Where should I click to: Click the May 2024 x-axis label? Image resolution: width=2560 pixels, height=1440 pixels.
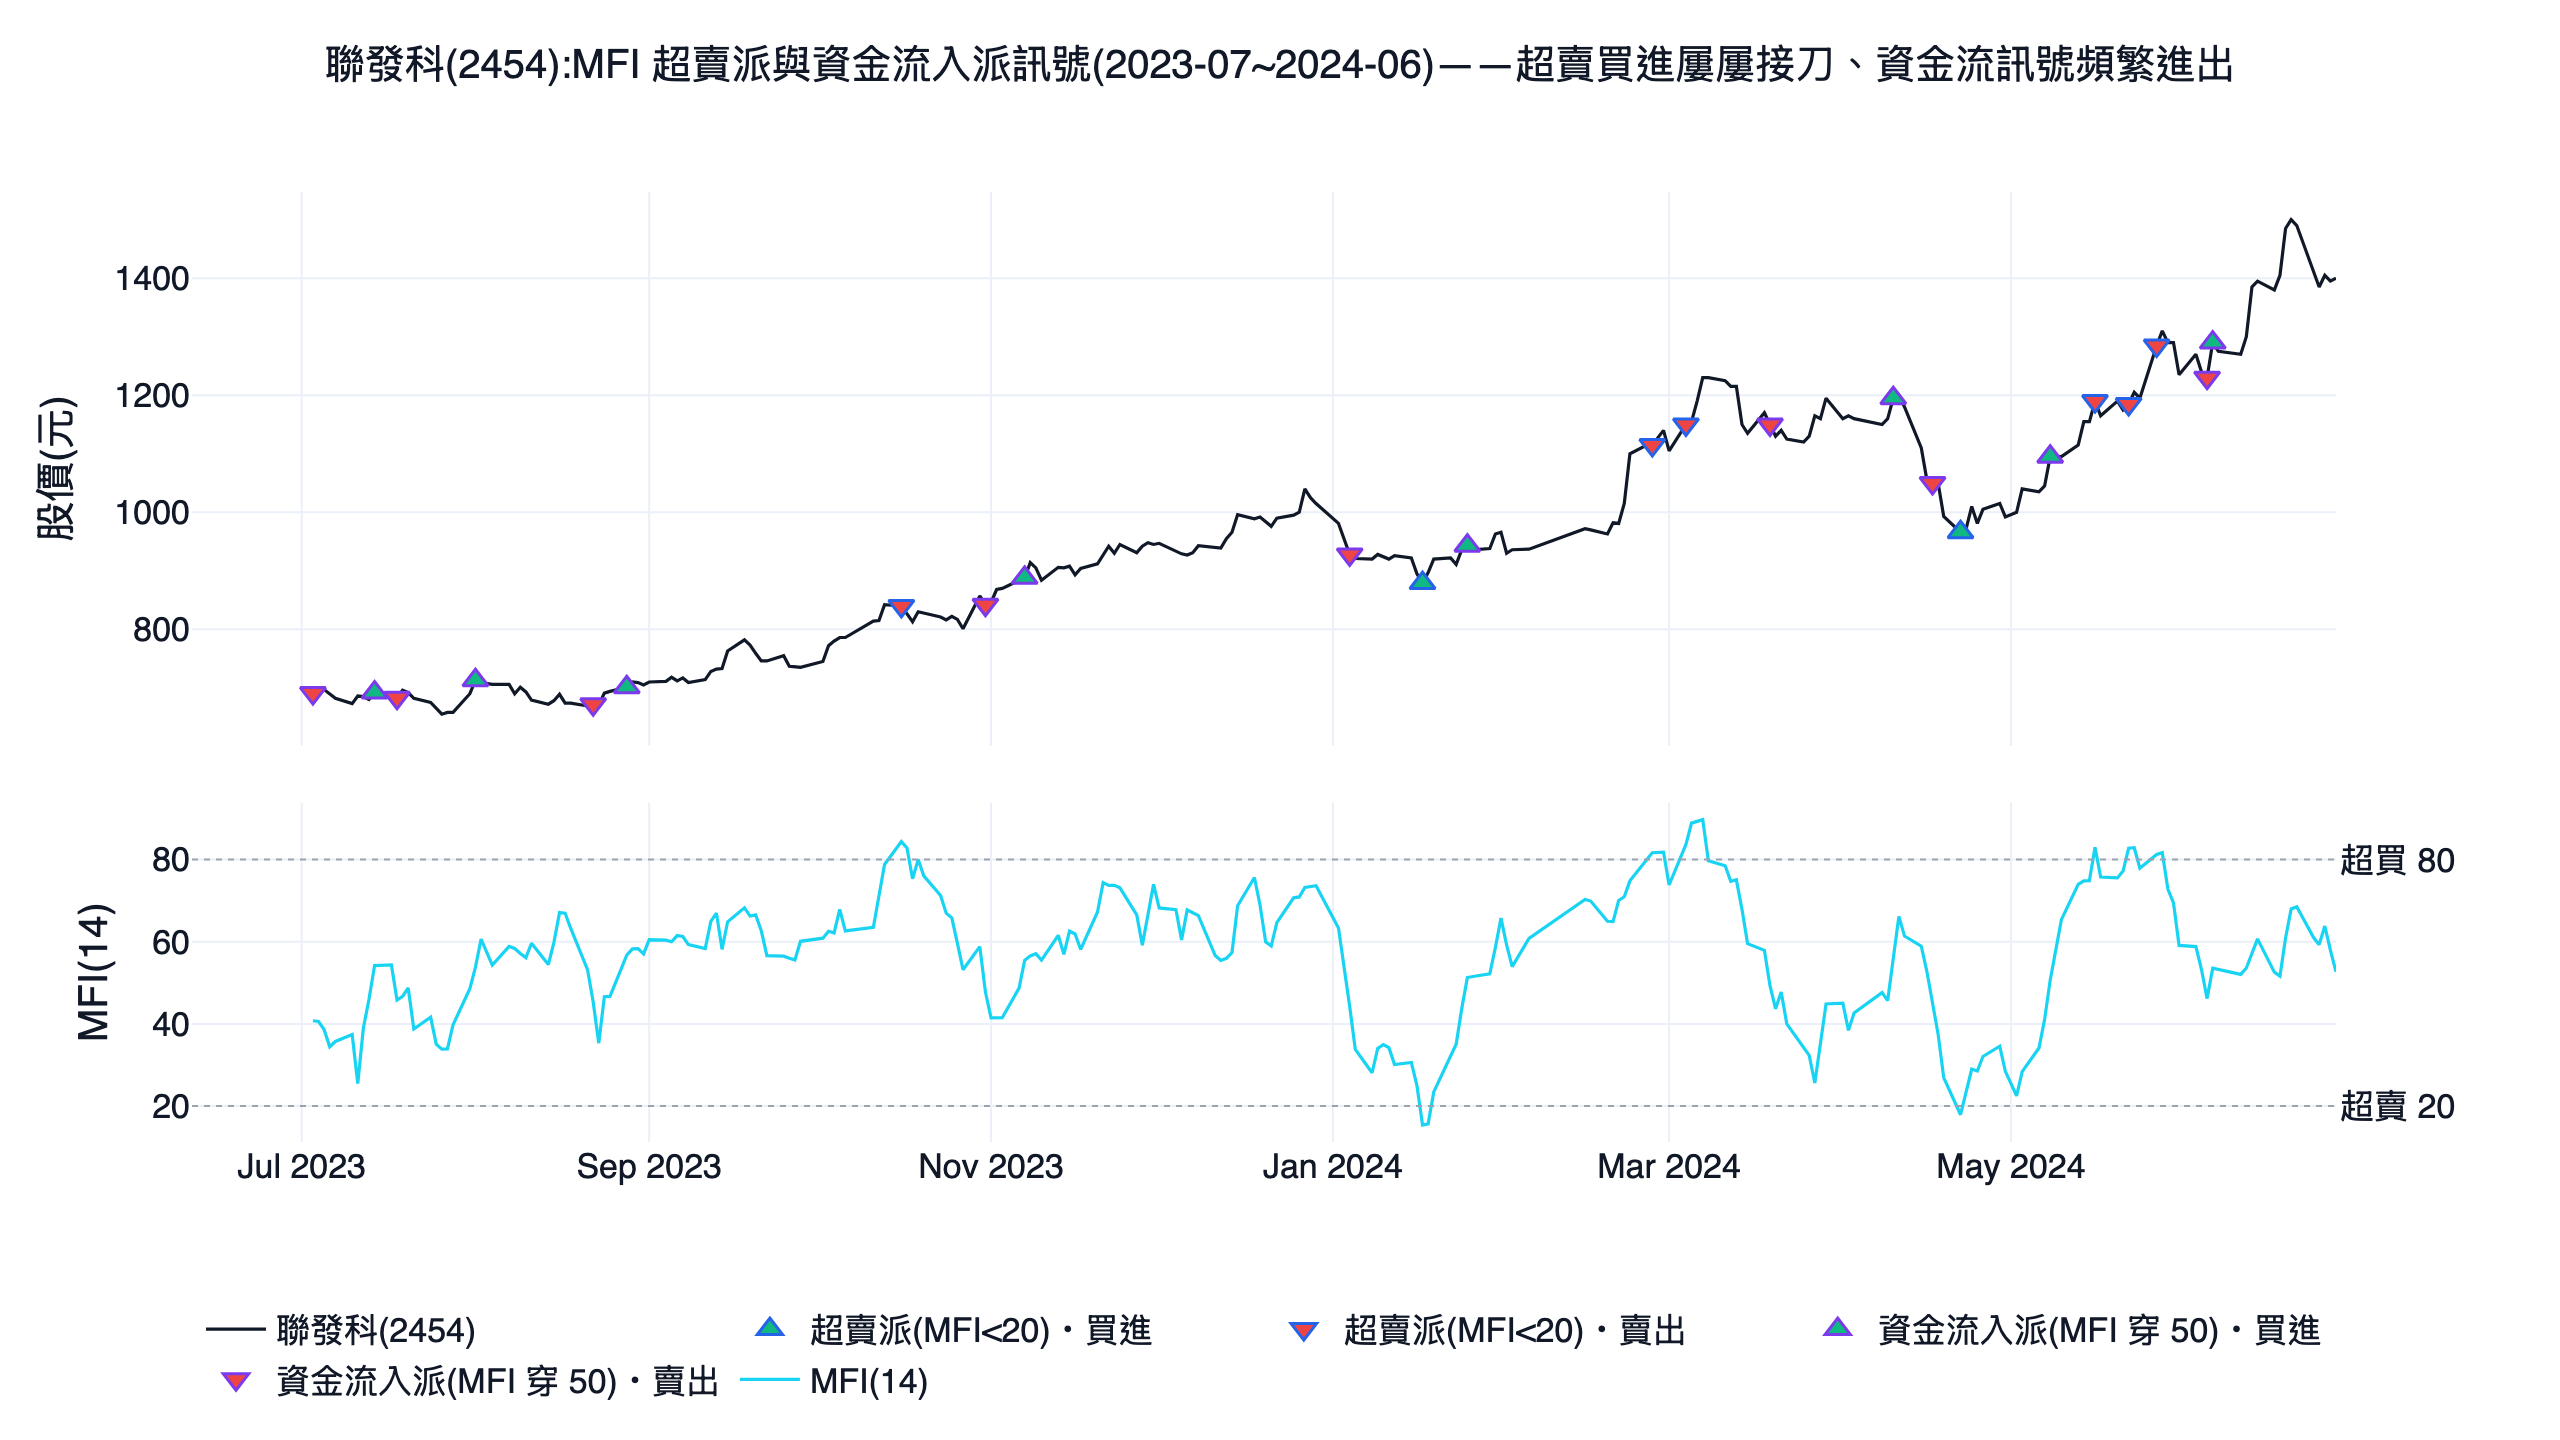click(2011, 1166)
